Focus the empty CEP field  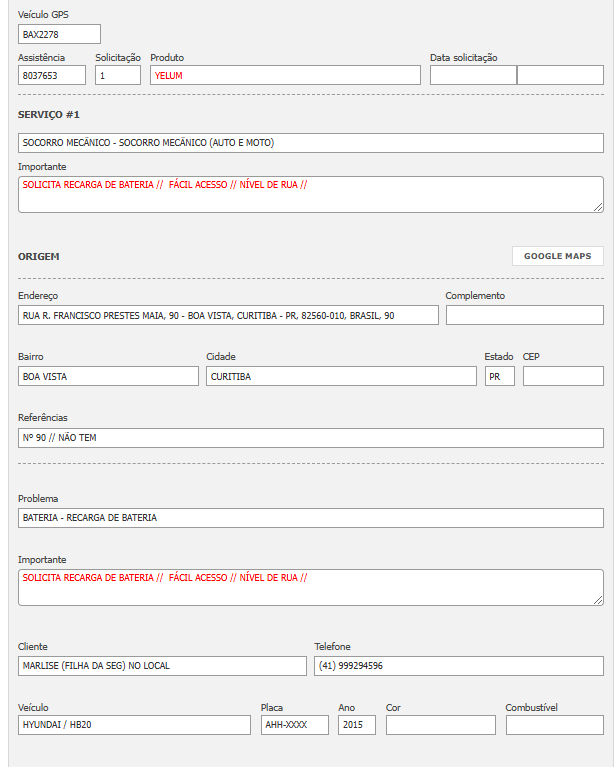point(563,376)
